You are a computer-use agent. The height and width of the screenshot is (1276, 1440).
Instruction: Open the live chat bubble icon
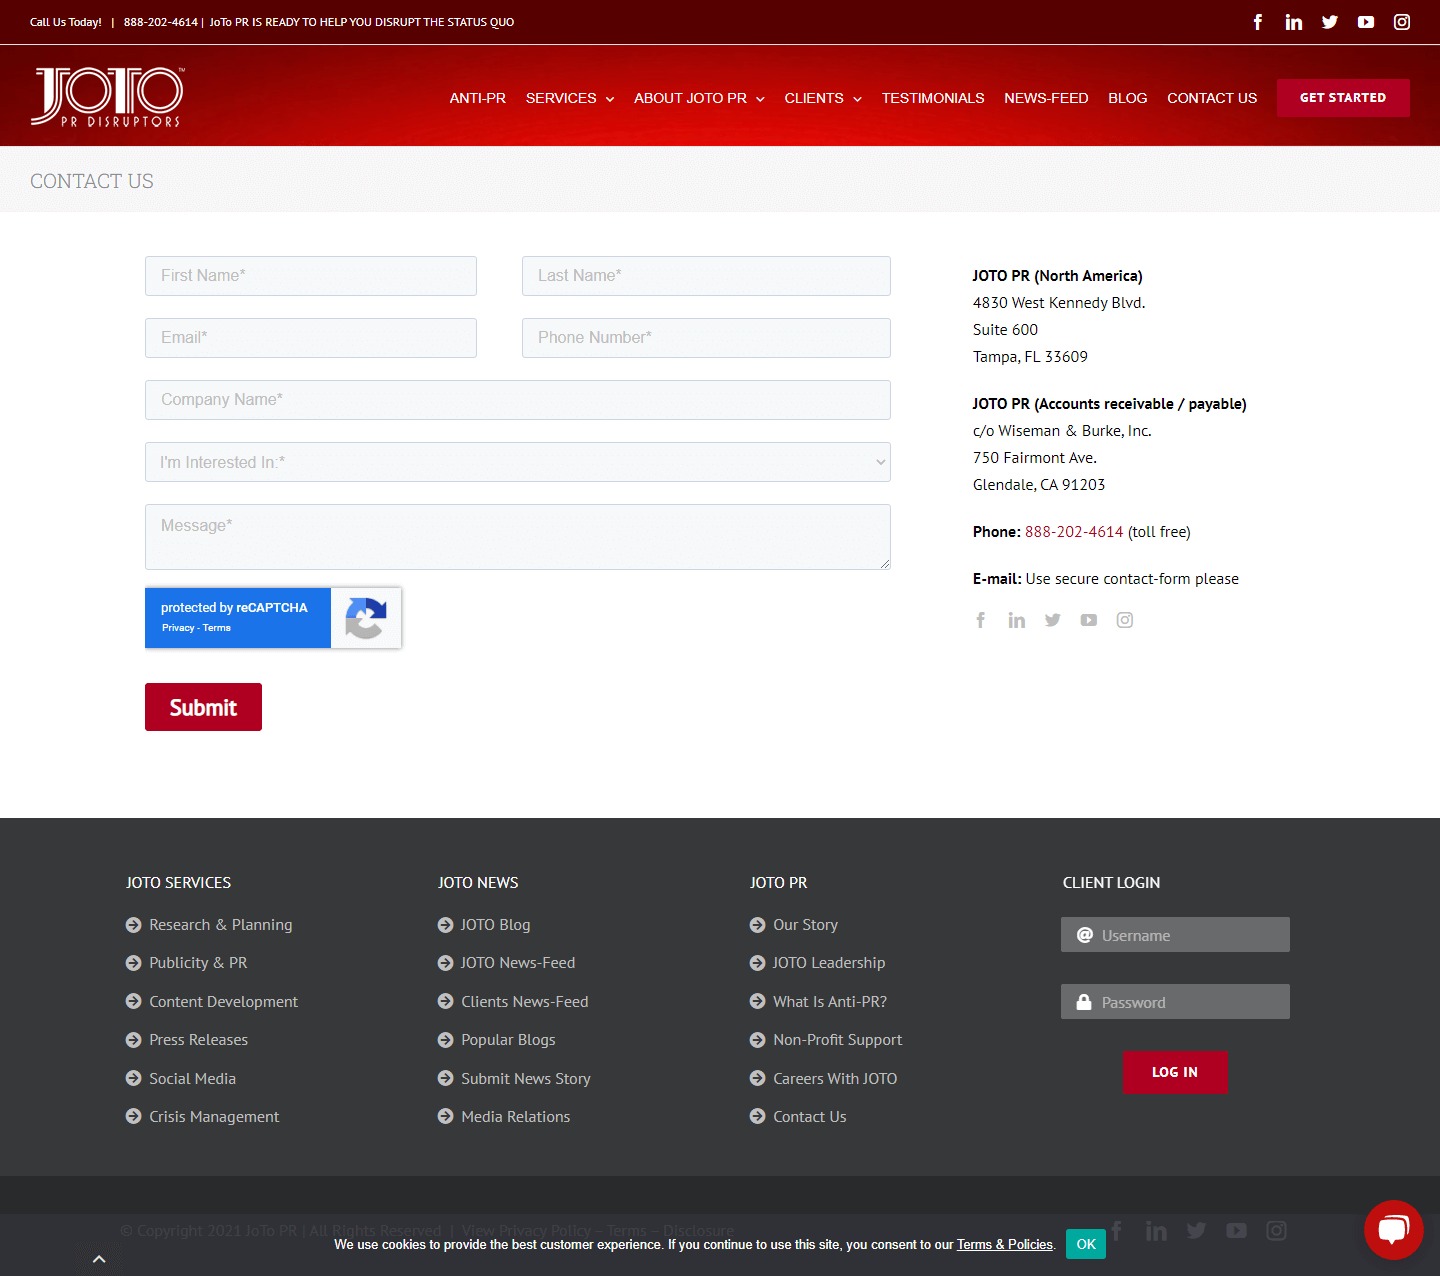(1393, 1229)
